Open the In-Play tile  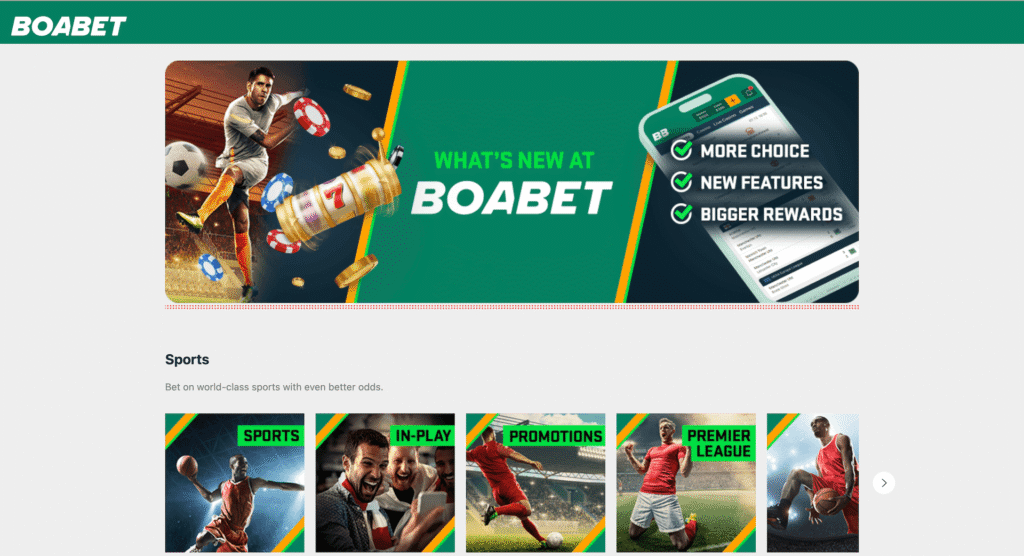click(385, 483)
